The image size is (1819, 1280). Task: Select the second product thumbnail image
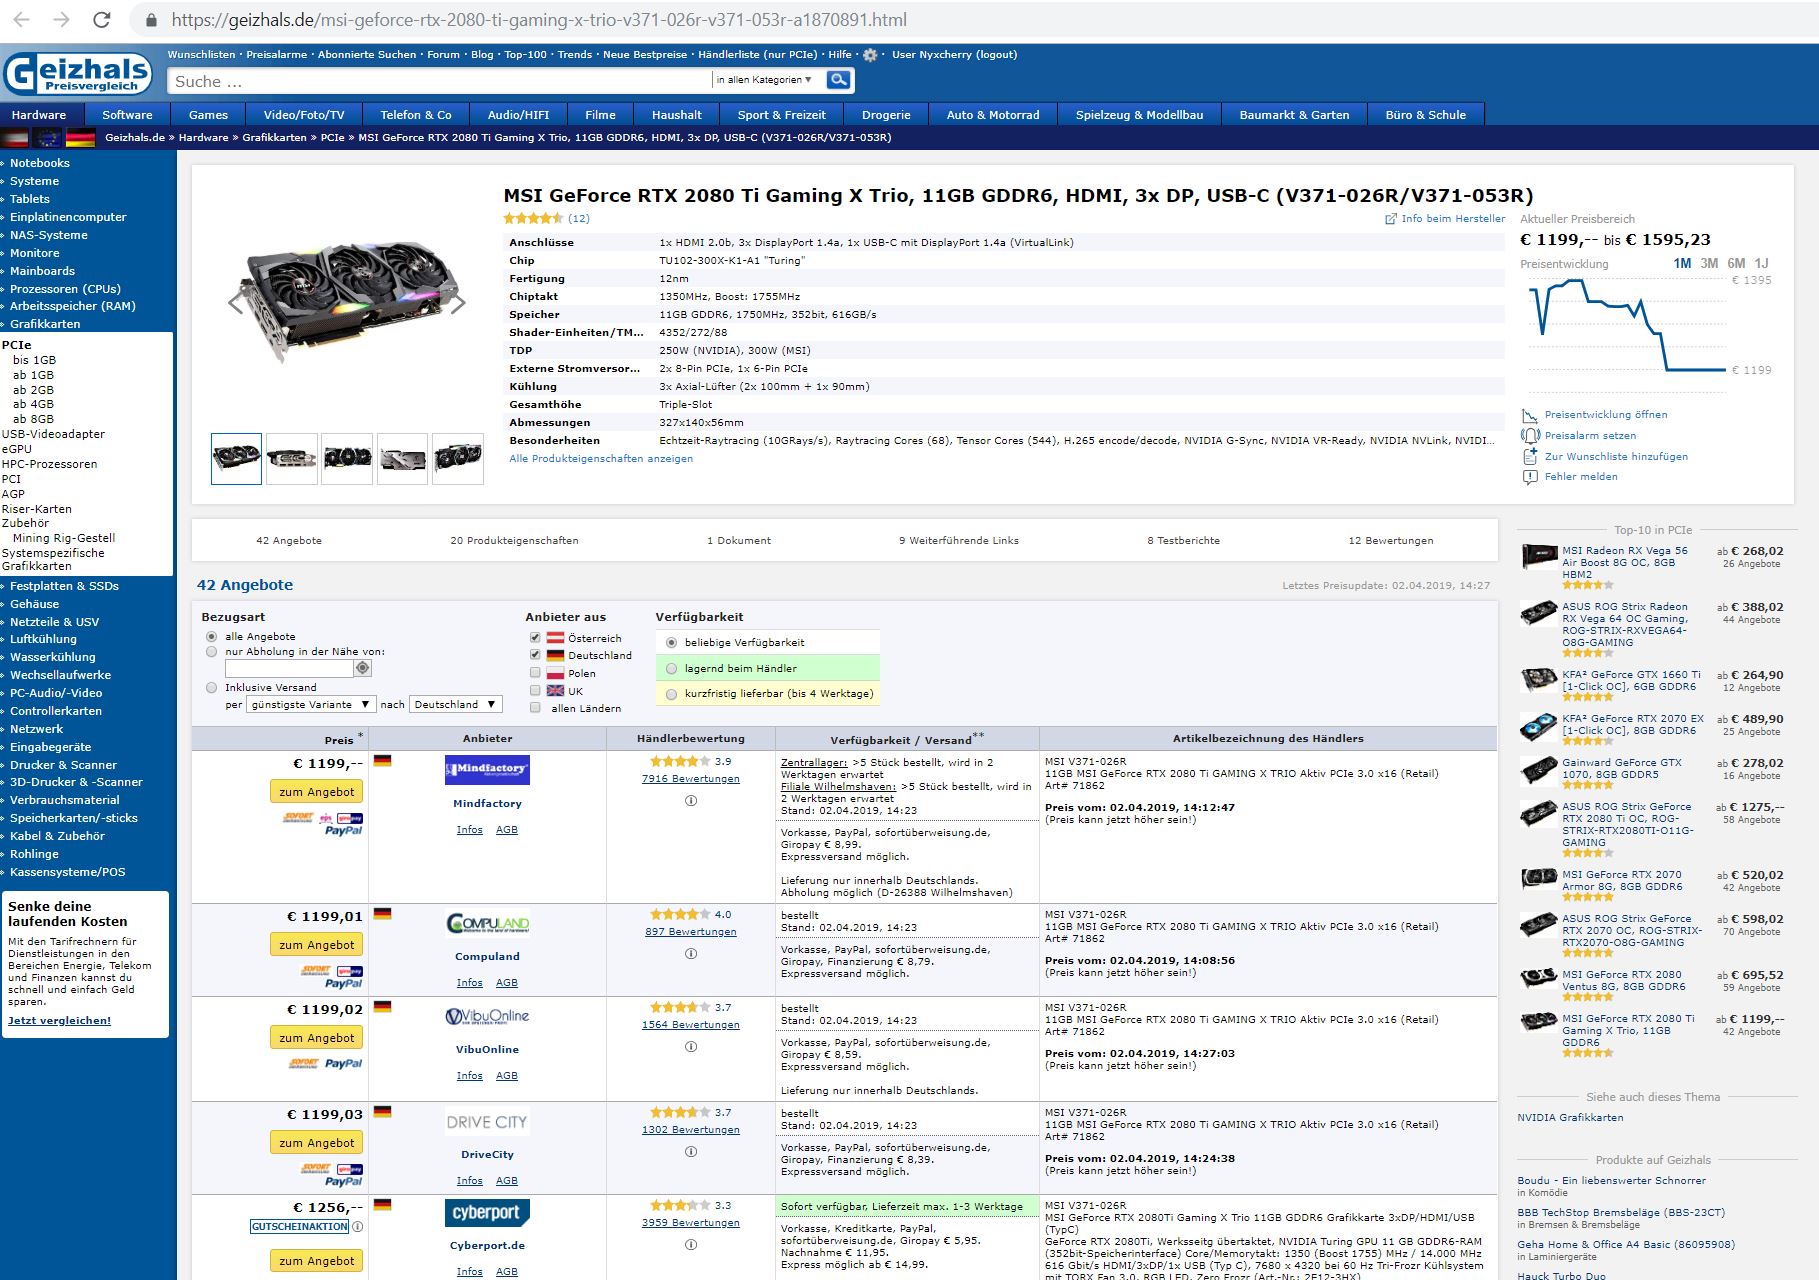pos(292,458)
